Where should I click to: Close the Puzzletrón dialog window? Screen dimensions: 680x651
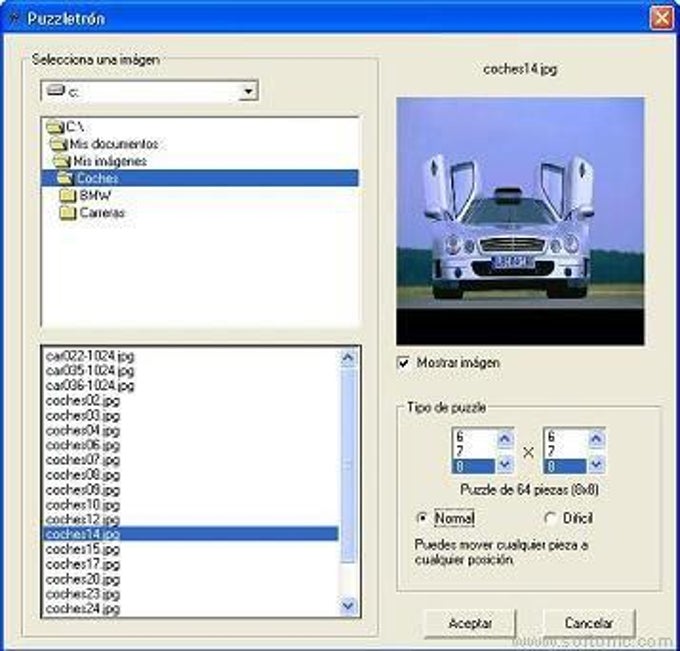(x=662, y=18)
